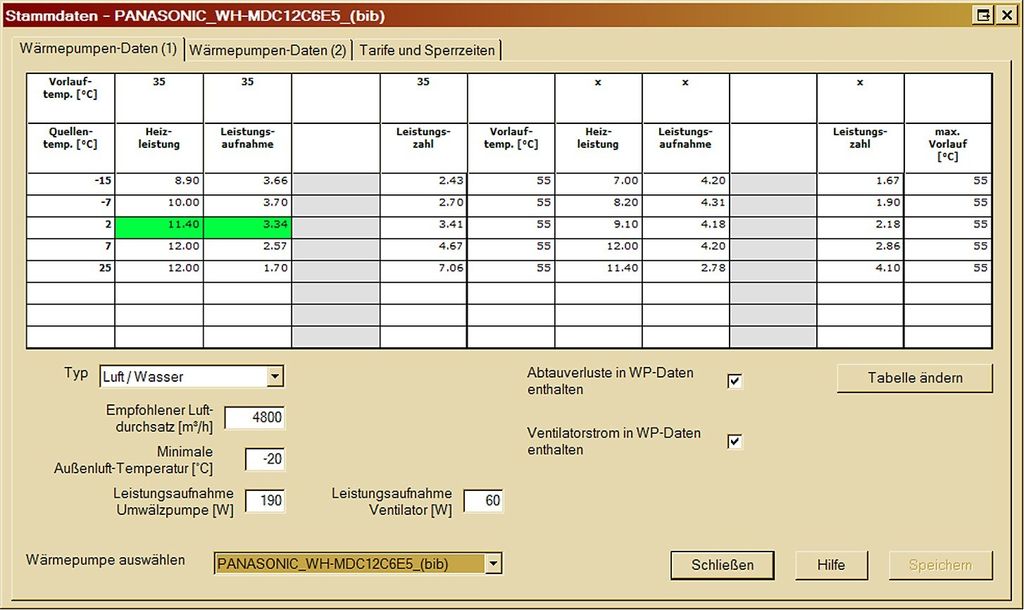Click the Tabelle ändern button
The height and width of the screenshot is (610, 1024).
pyautogui.click(x=915, y=378)
